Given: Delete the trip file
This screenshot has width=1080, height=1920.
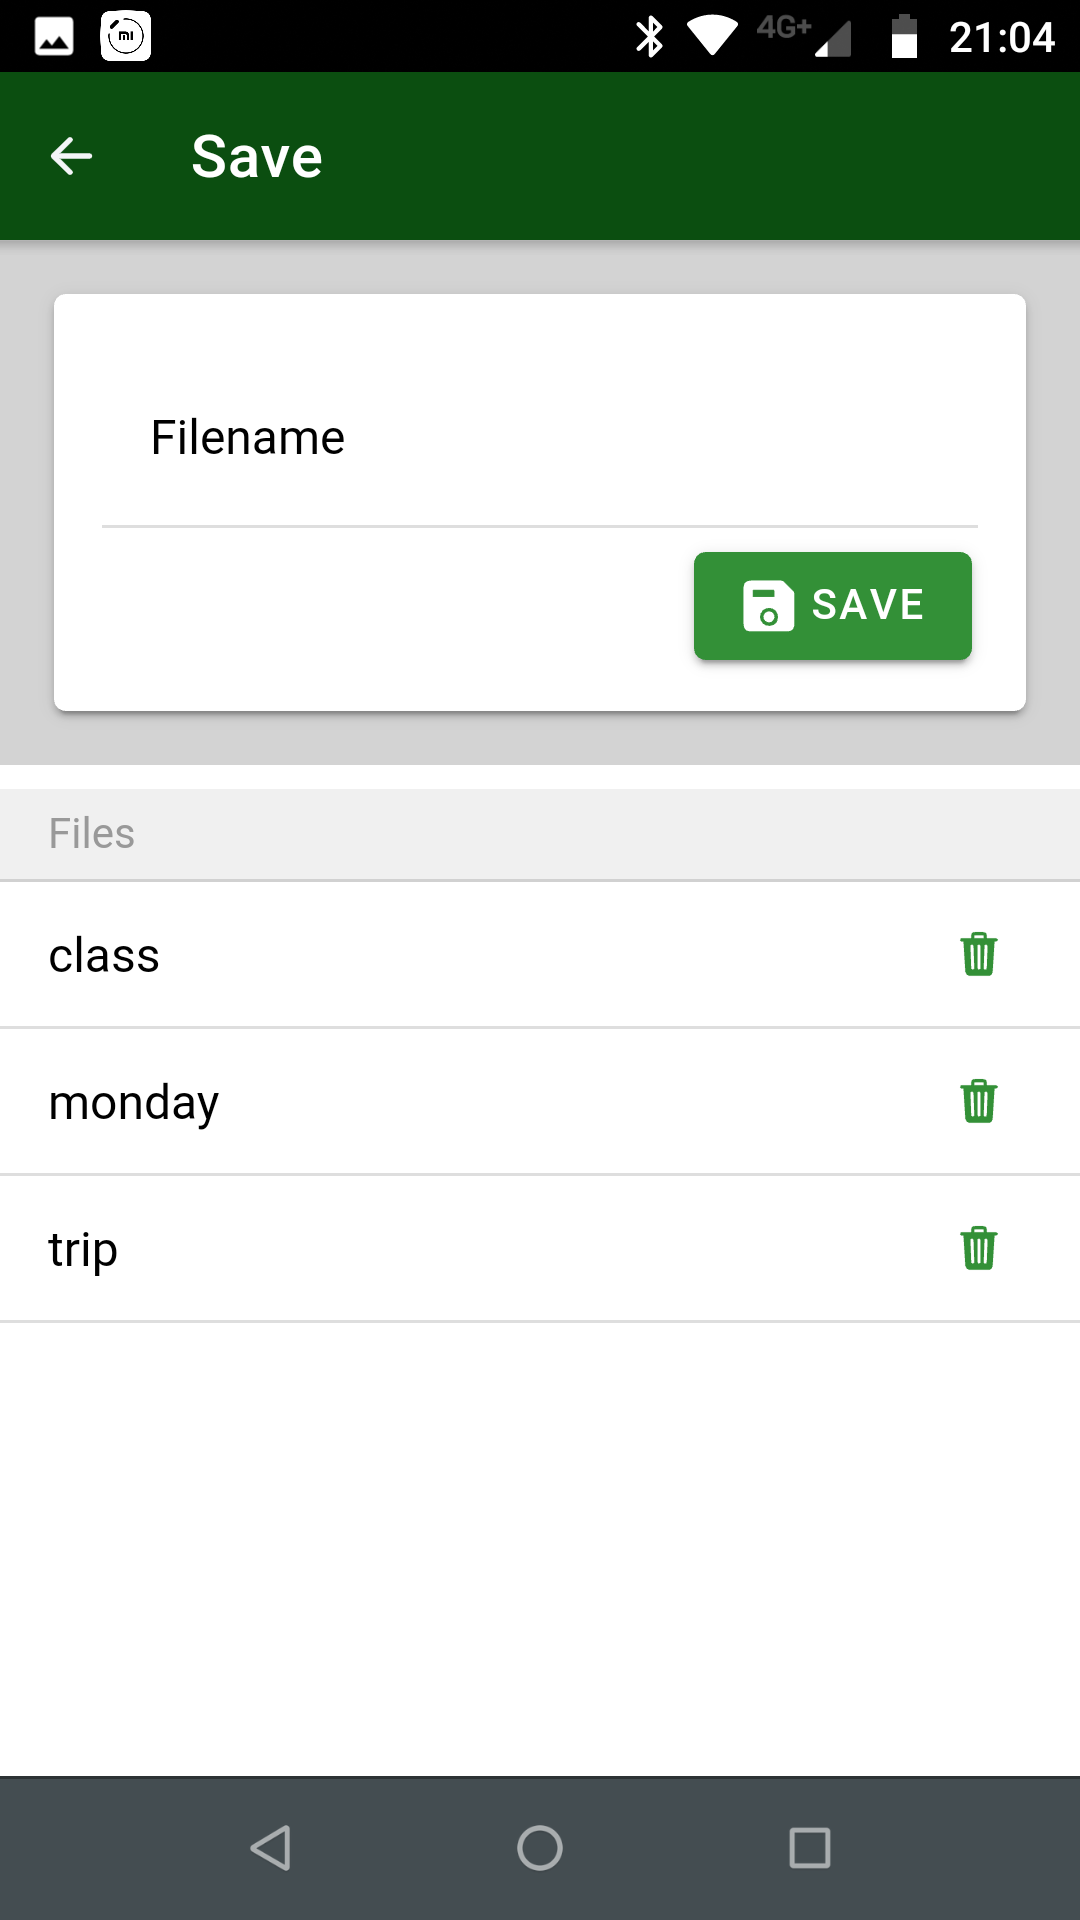Looking at the screenshot, I should pyautogui.click(x=978, y=1248).
